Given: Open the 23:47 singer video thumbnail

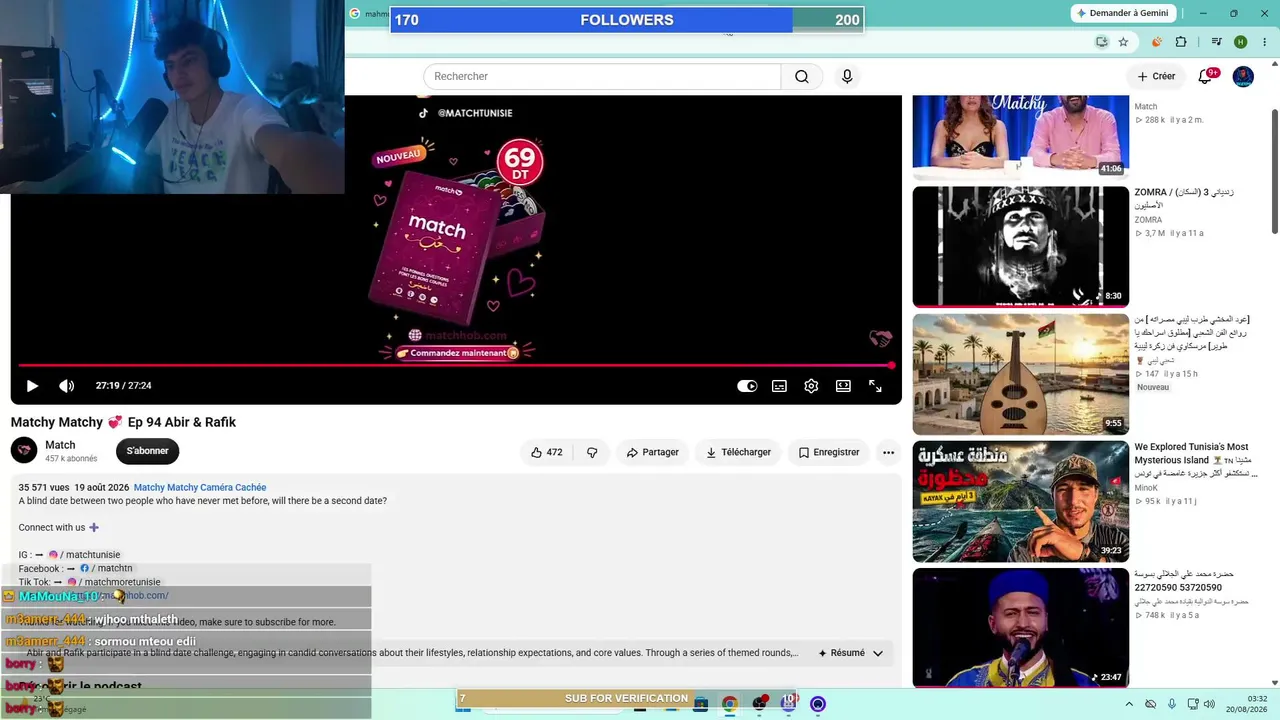Looking at the screenshot, I should click(x=1020, y=628).
